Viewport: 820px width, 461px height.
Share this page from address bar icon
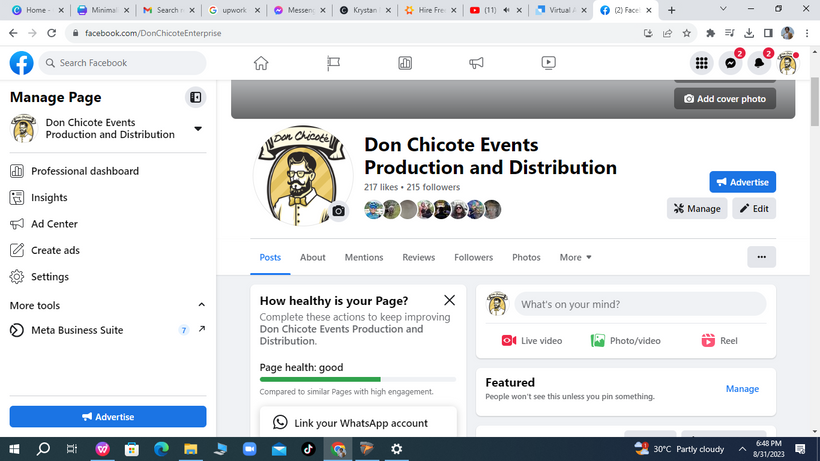pos(667,33)
